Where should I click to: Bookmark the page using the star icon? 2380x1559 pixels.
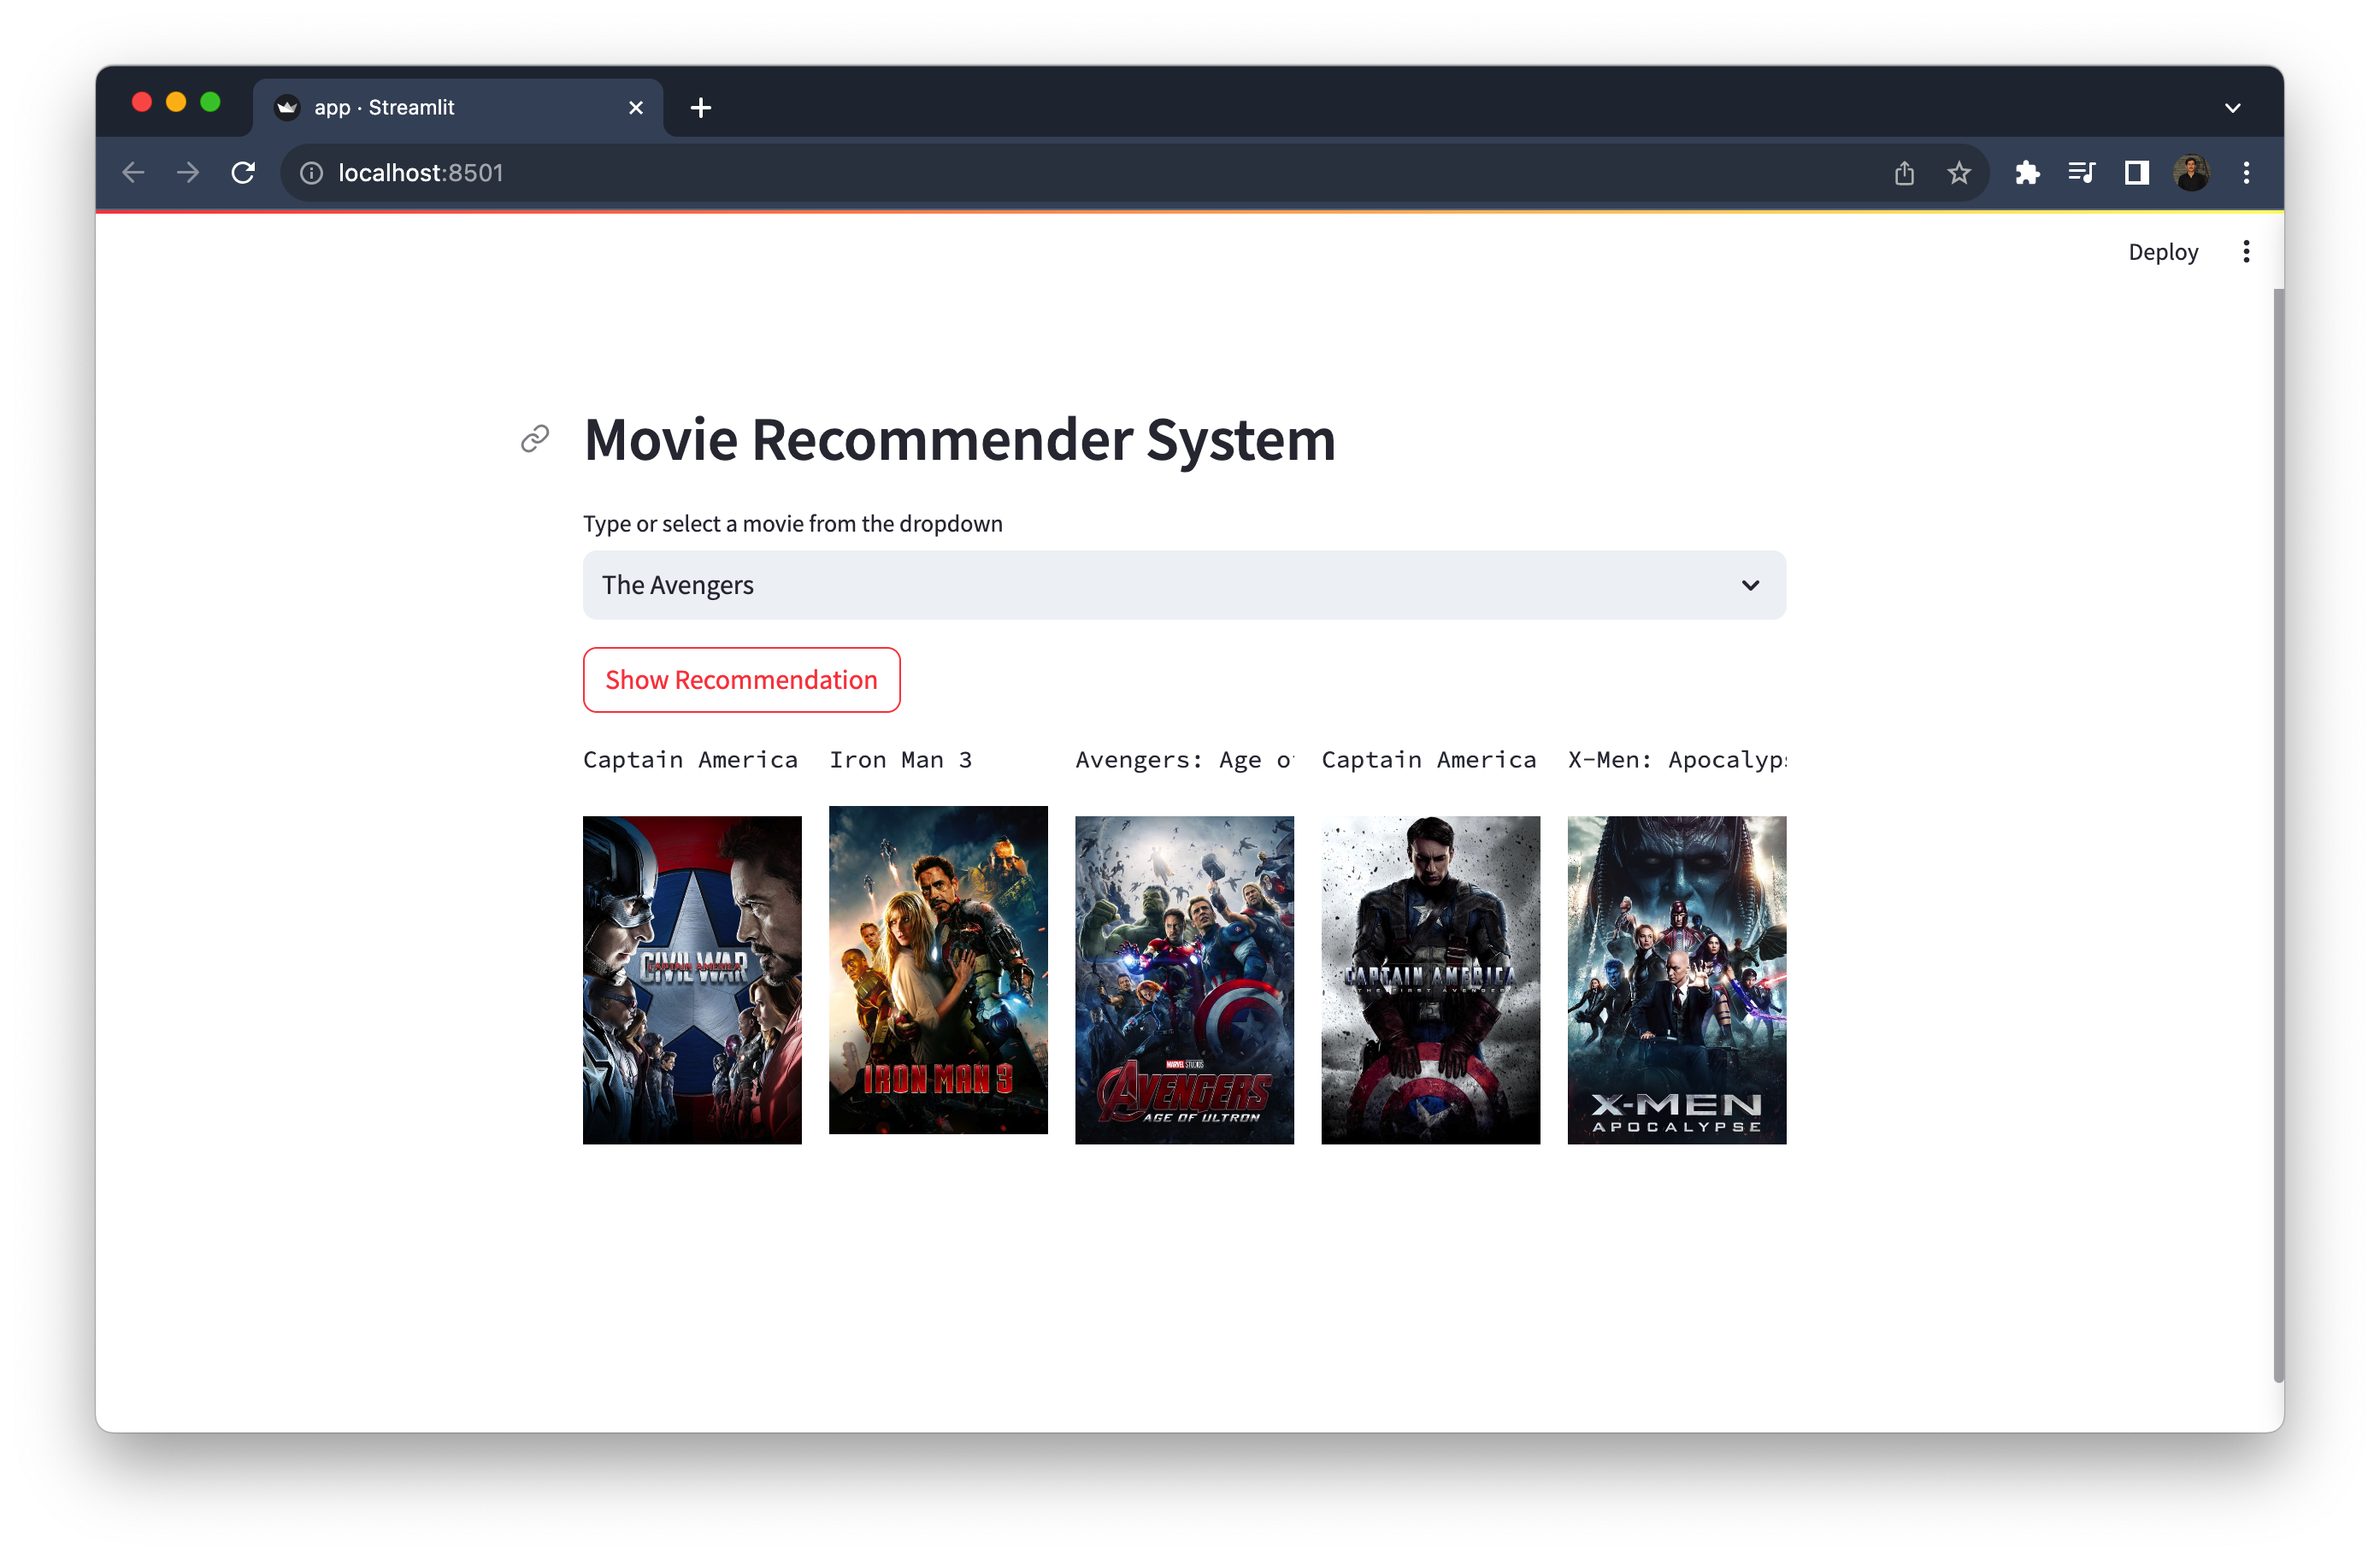point(1959,172)
